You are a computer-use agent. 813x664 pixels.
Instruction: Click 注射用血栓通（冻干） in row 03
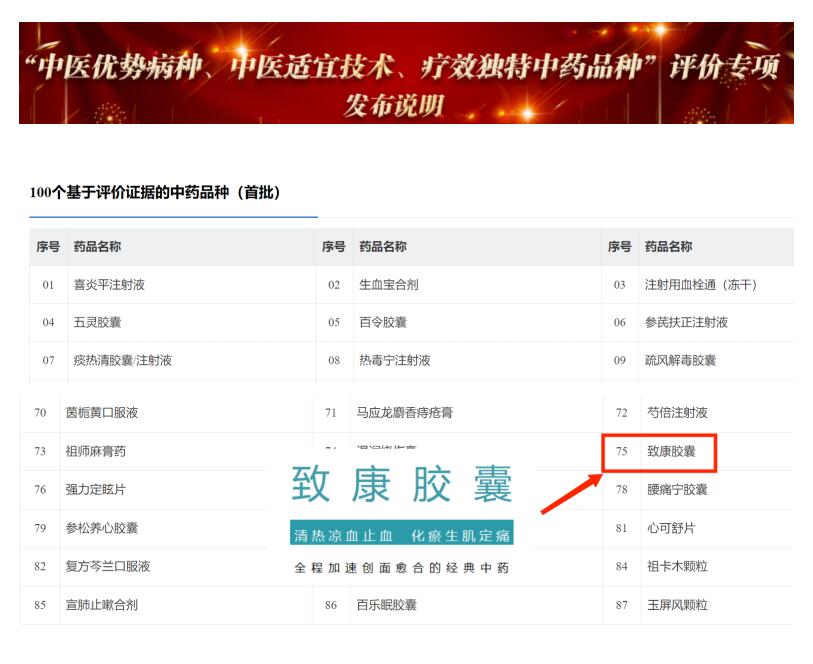[701, 285]
